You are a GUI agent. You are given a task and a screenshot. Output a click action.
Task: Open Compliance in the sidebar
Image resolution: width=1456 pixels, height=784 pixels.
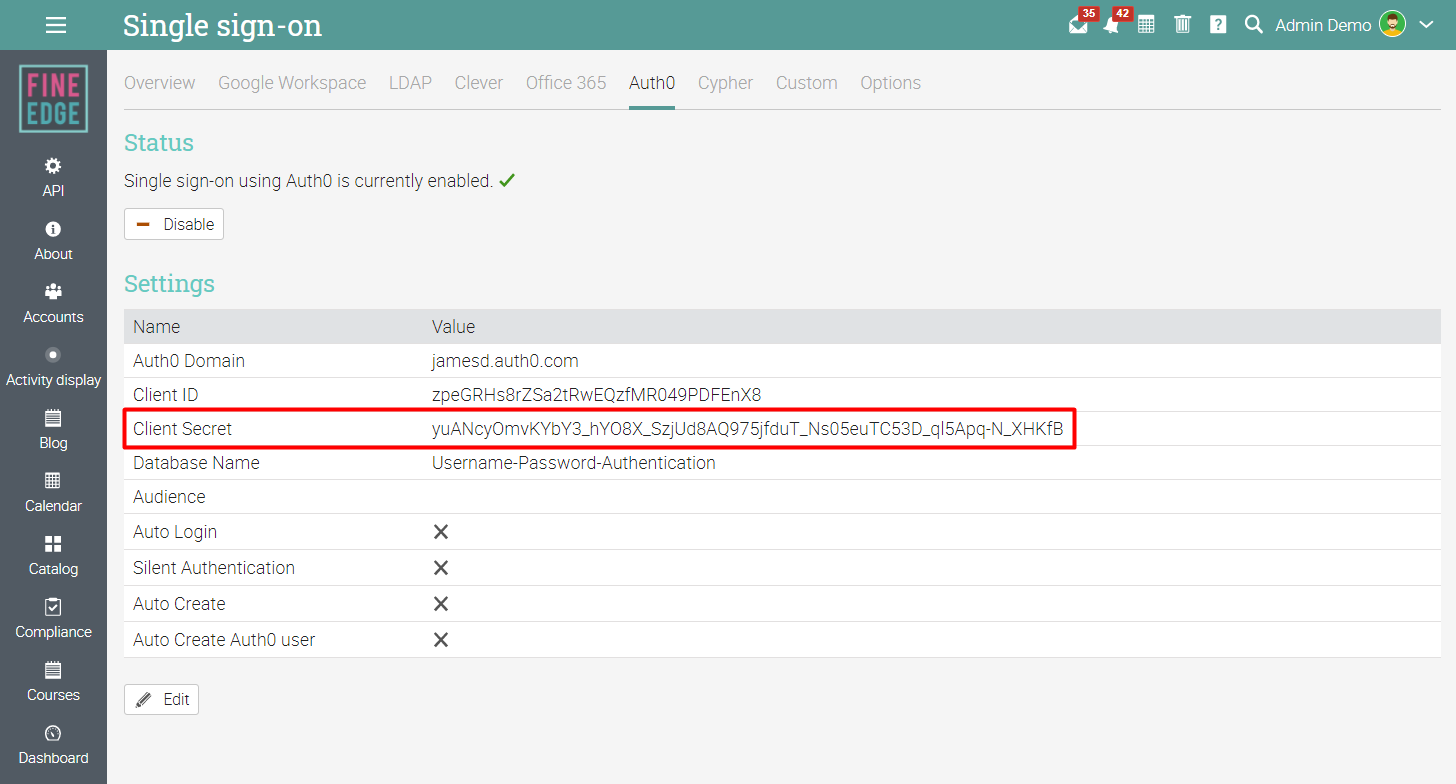[x=53, y=618]
